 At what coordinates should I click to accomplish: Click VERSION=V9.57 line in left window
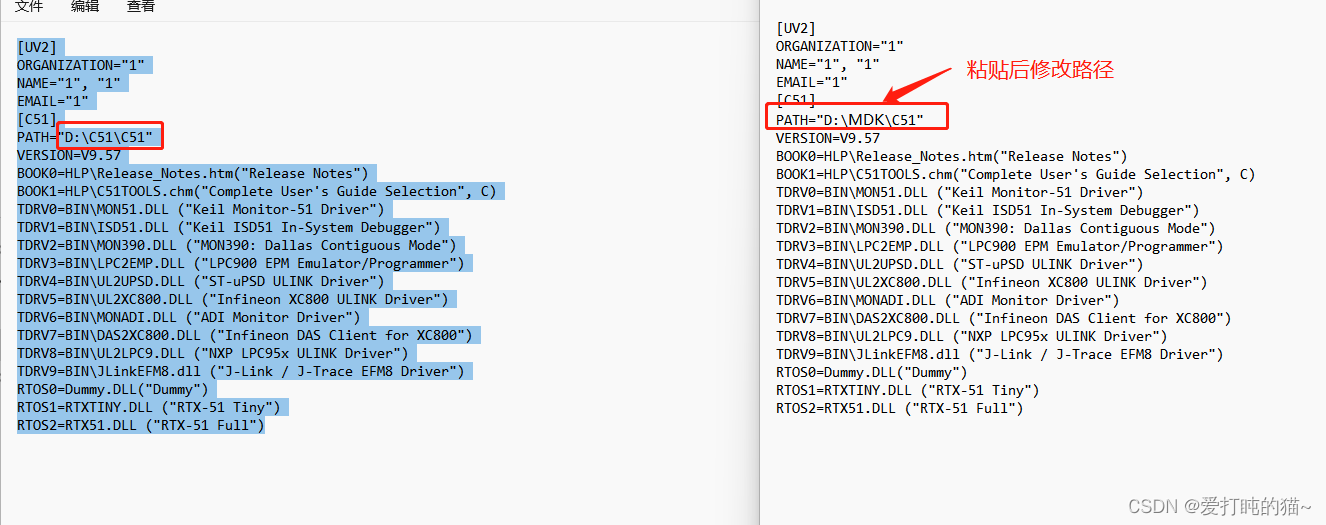coord(68,155)
